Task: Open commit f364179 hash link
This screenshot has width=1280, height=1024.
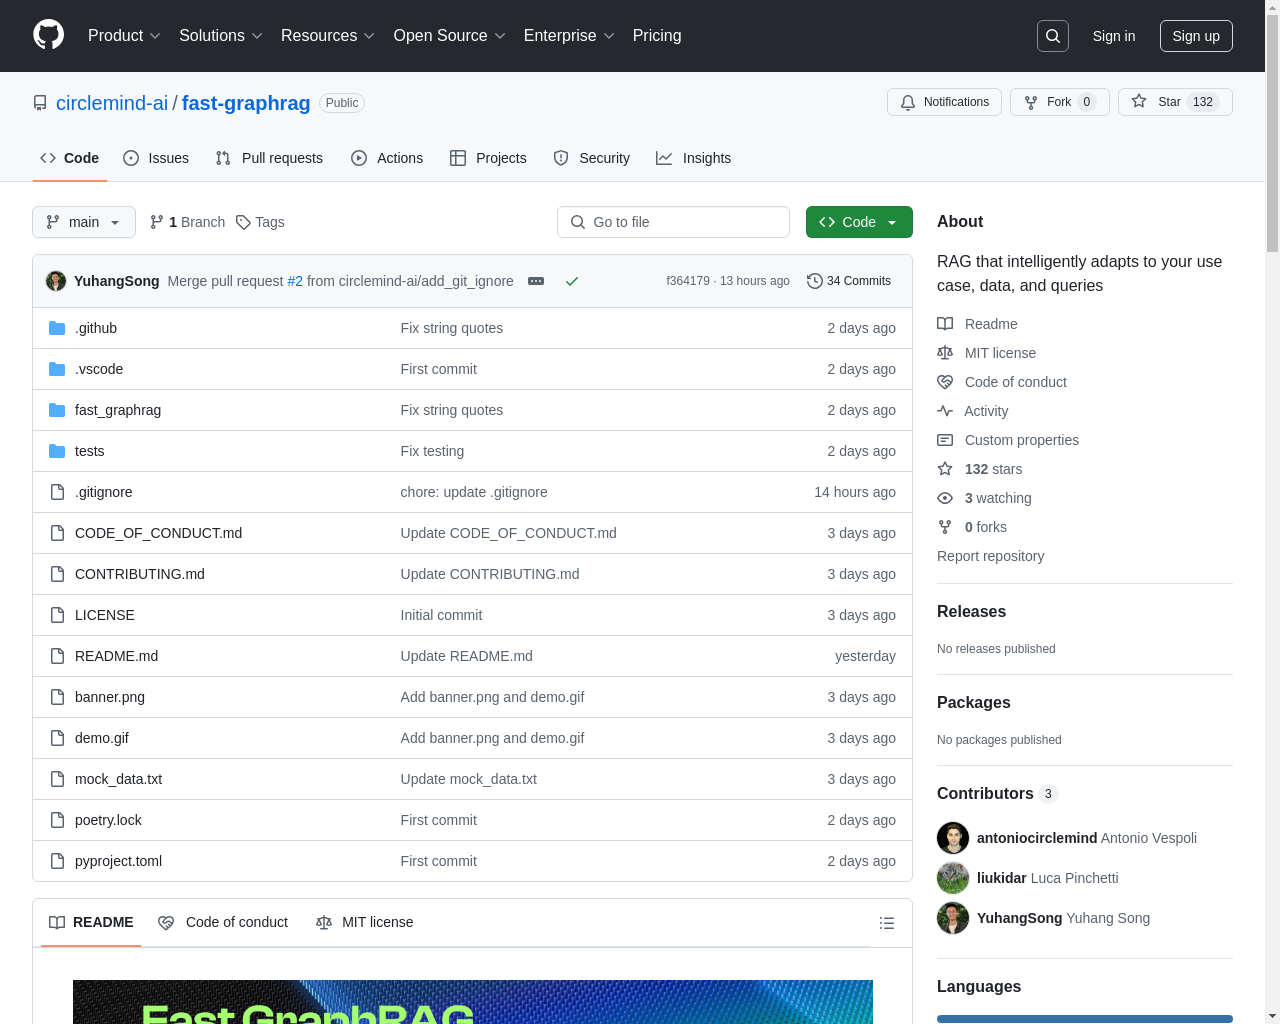Action: pos(688,281)
